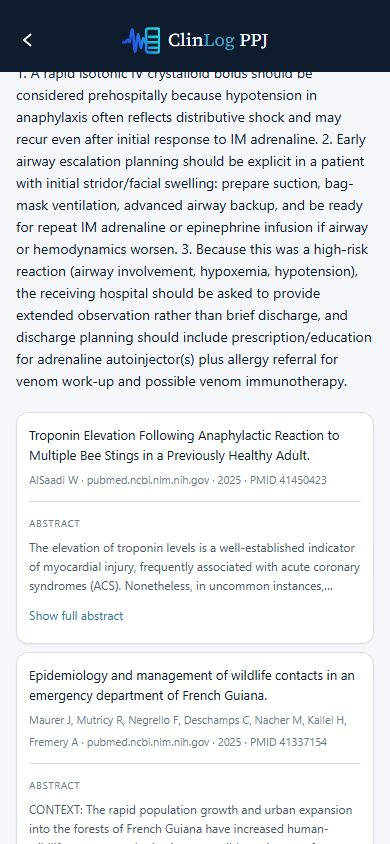Click the ABSTRACT label in Troponin card
Image resolution: width=390 pixels, height=844 pixels.
pos(54,523)
